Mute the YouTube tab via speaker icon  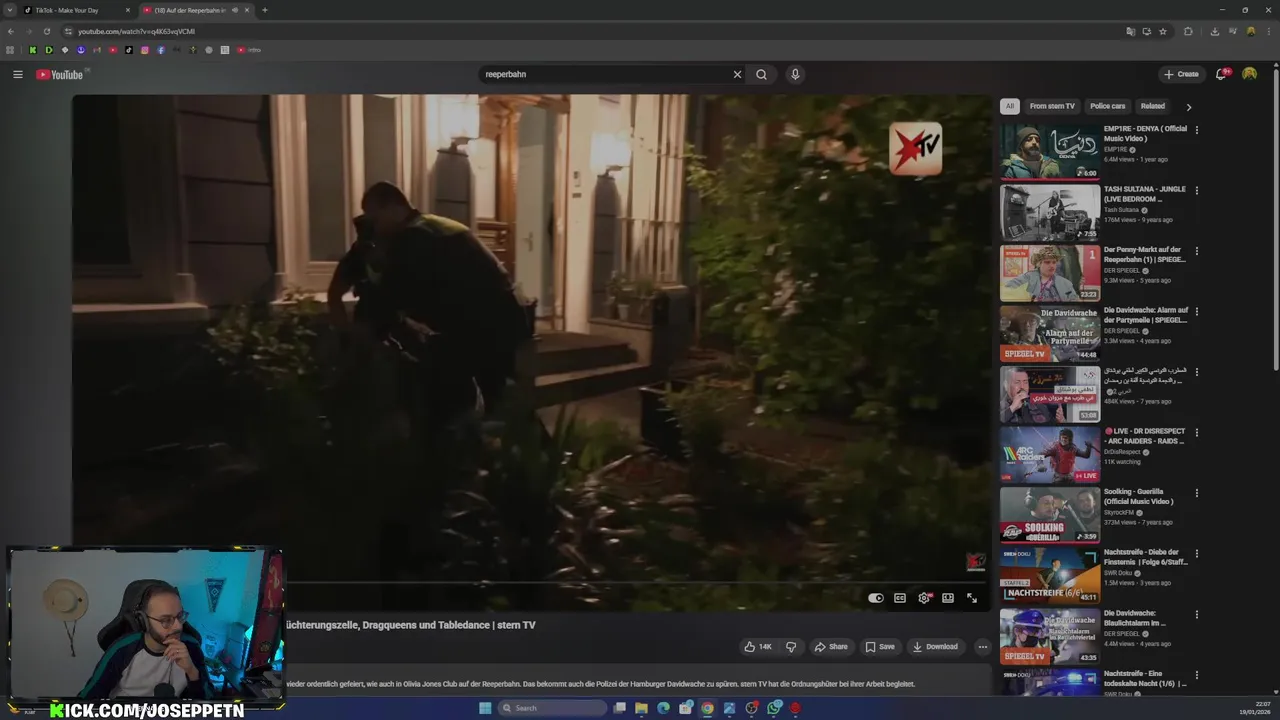[235, 10]
